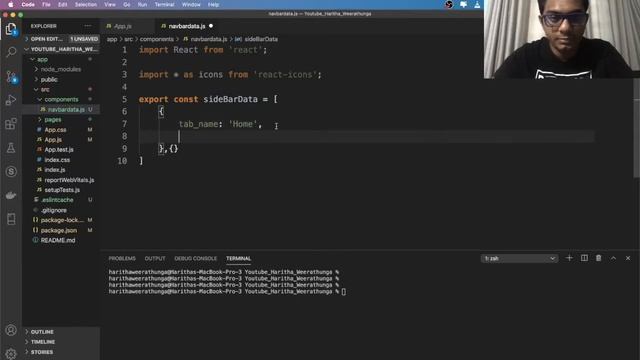640x360 pixels.
Task: Expand the node_modules folder
Action: 61,69
